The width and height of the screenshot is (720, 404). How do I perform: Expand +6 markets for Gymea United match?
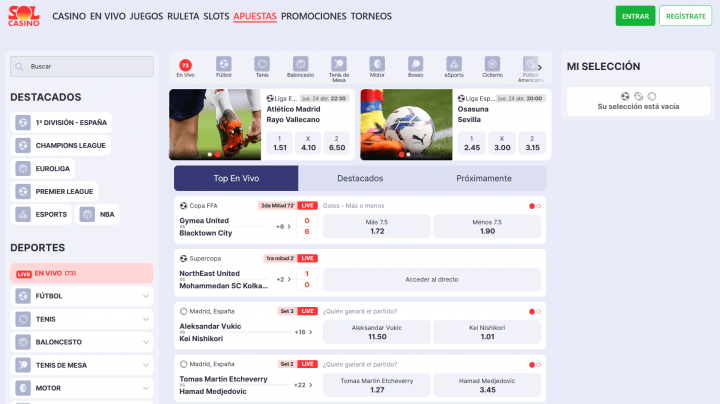tap(283, 226)
